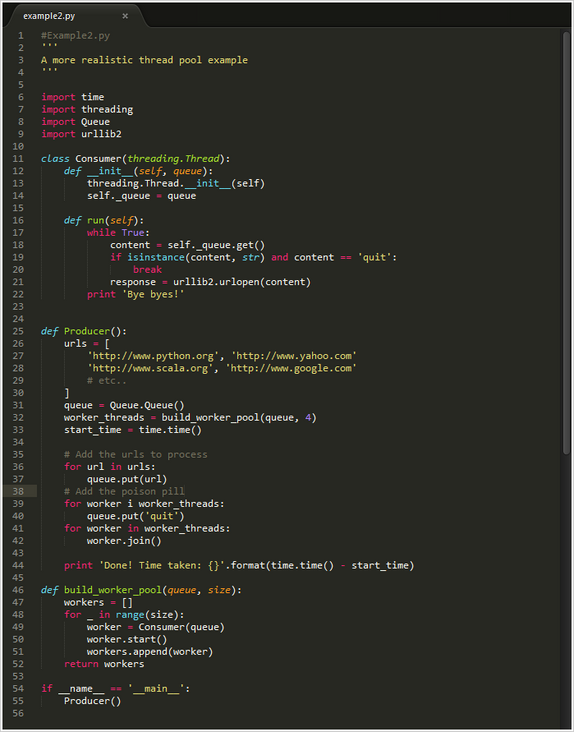Click the vertical scrollbar thumb

pos(566,243)
